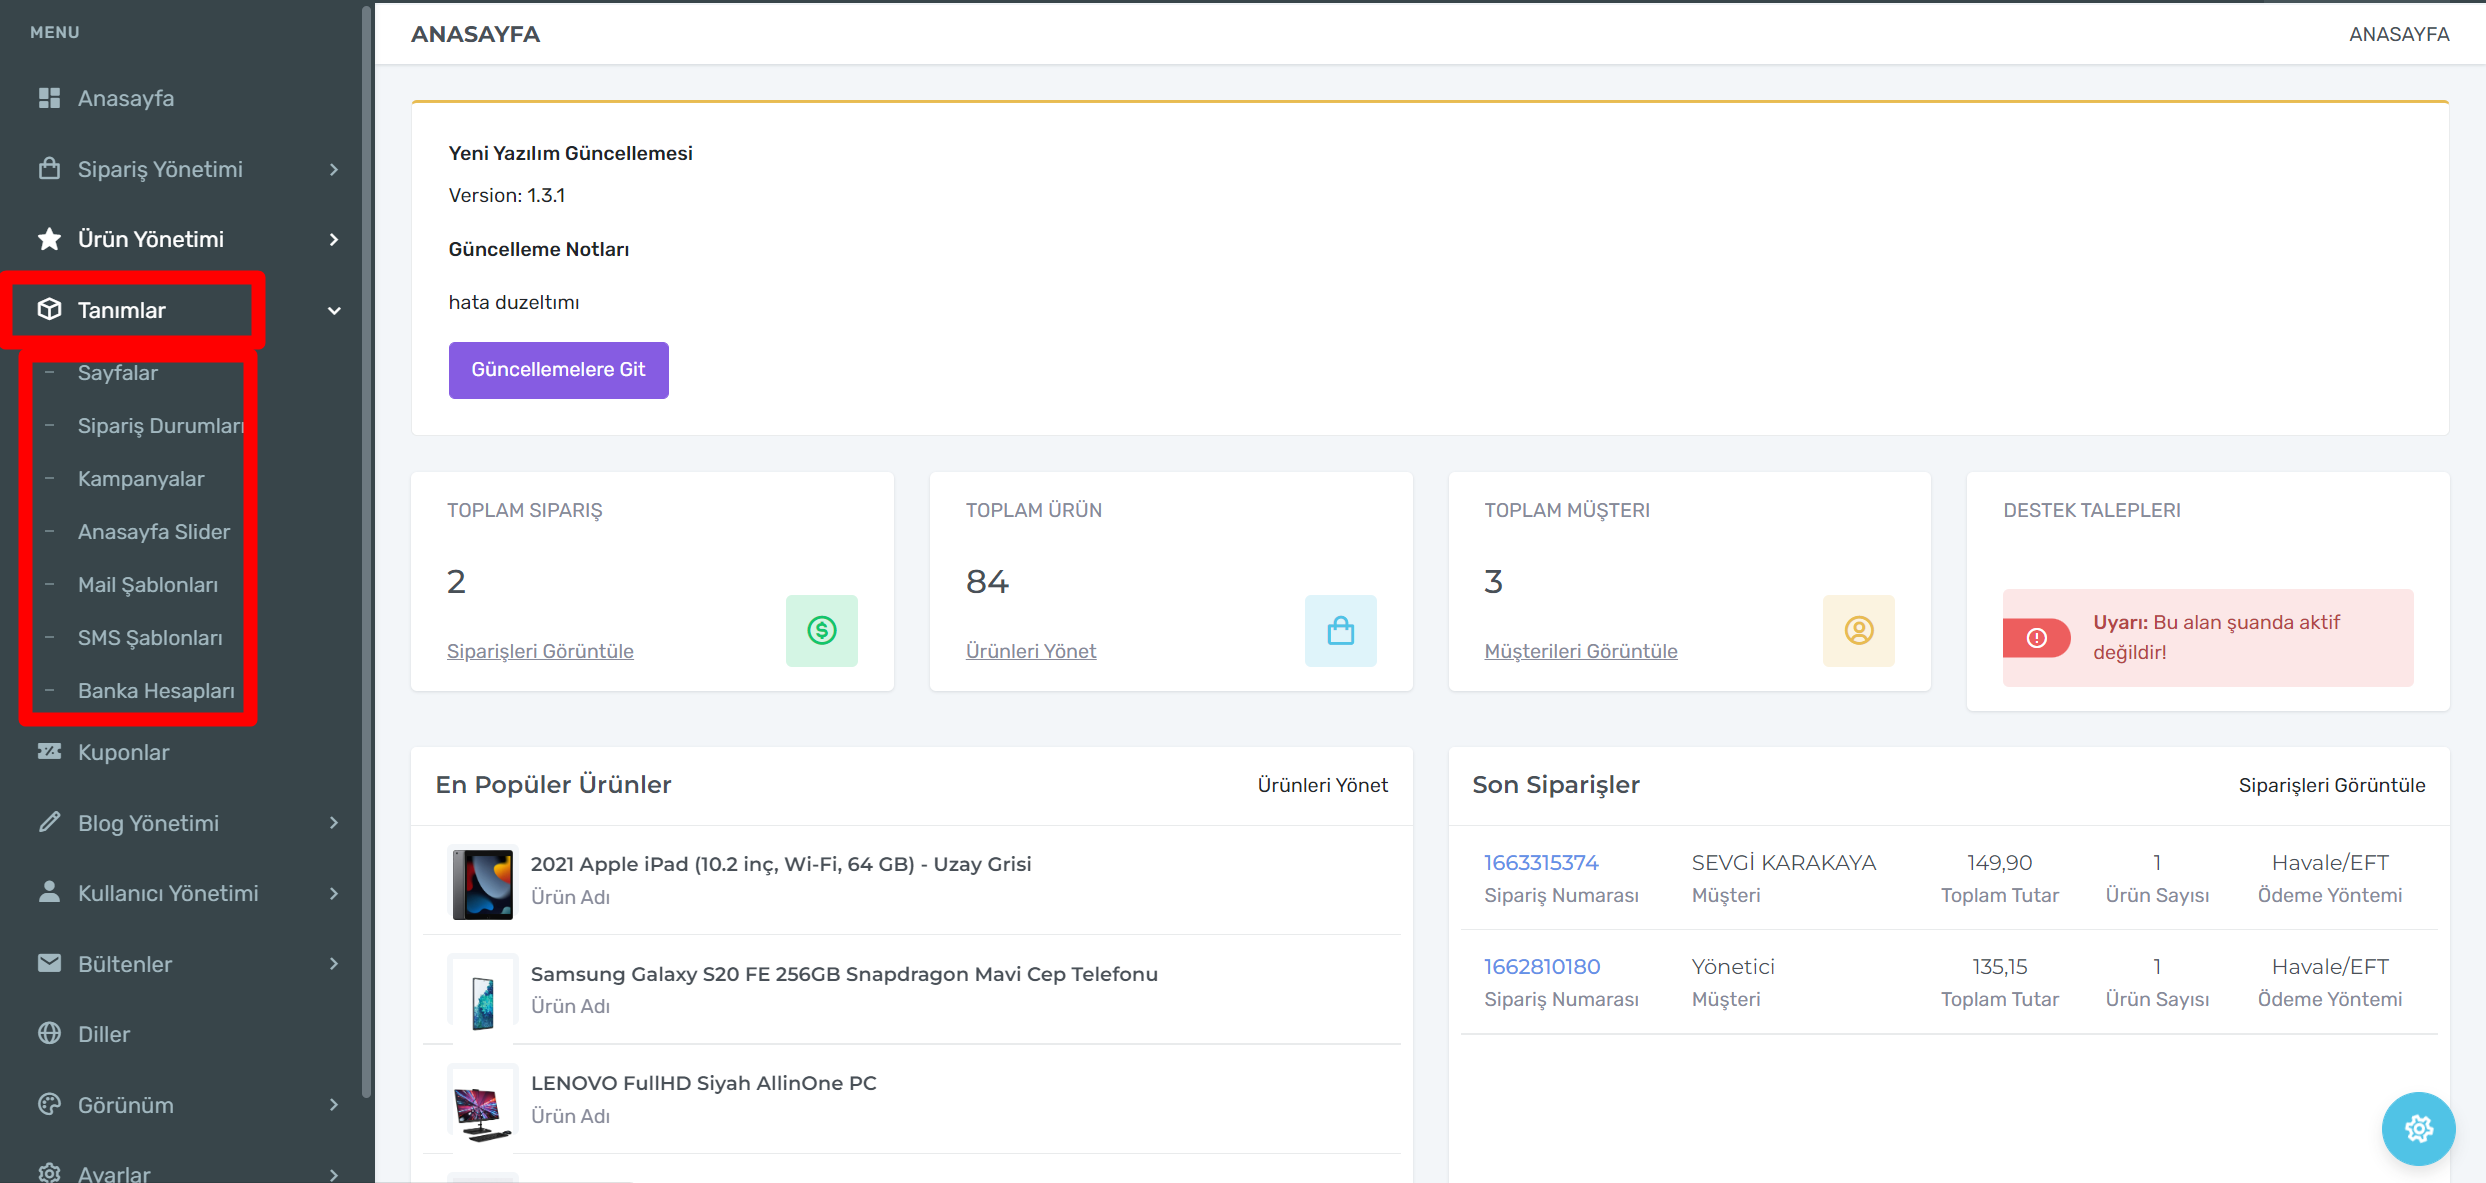This screenshot has width=2486, height=1183.
Task: Click the blue shopping bag products icon
Action: [1340, 630]
